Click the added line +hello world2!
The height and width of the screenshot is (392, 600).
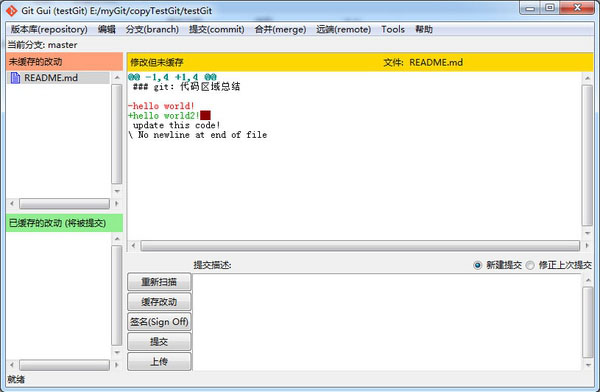[164, 116]
